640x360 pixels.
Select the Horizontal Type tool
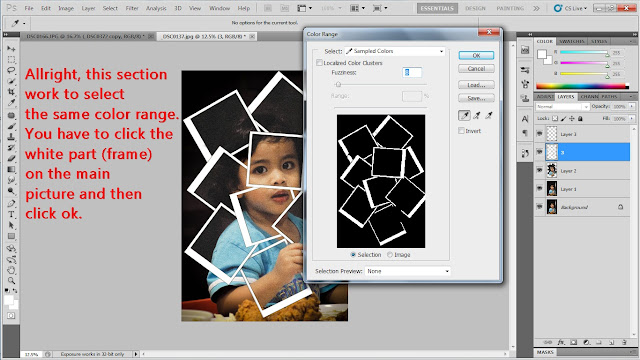tap(11, 214)
